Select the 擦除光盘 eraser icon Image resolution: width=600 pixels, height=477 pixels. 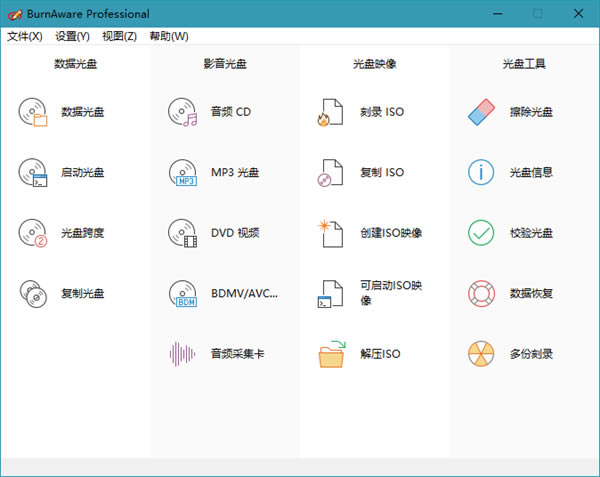click(x=481, y=112)
